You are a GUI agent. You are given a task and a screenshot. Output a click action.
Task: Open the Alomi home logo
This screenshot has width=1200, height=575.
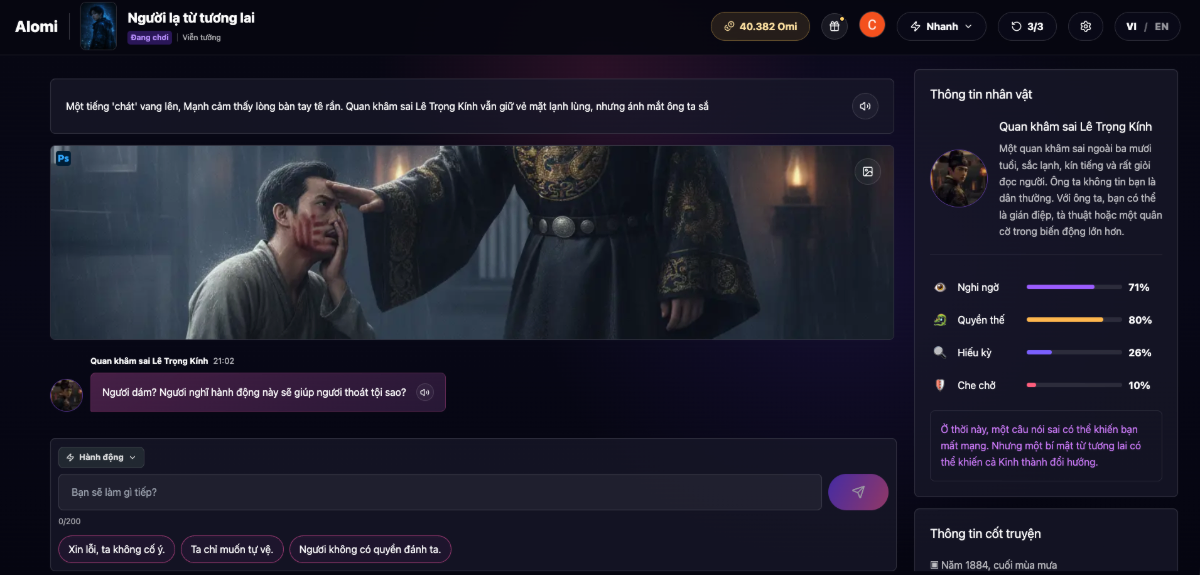point(36,27)
